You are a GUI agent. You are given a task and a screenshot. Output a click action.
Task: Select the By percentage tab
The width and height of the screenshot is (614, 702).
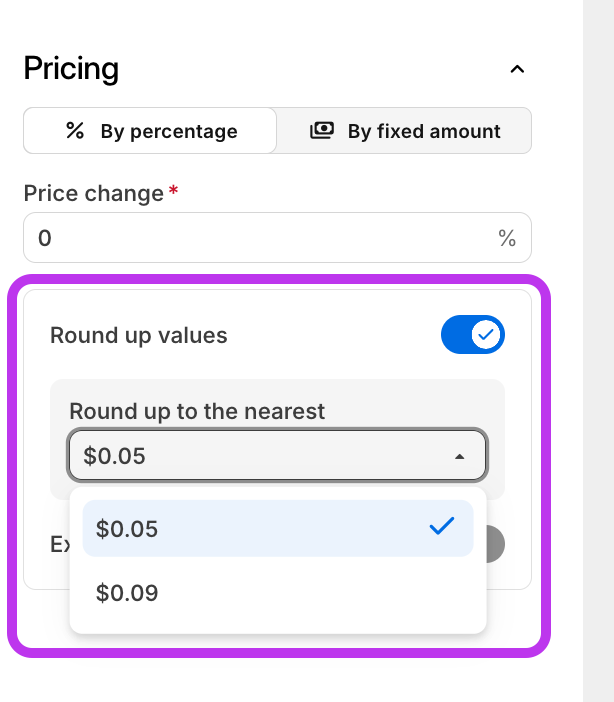click(150, 131)
